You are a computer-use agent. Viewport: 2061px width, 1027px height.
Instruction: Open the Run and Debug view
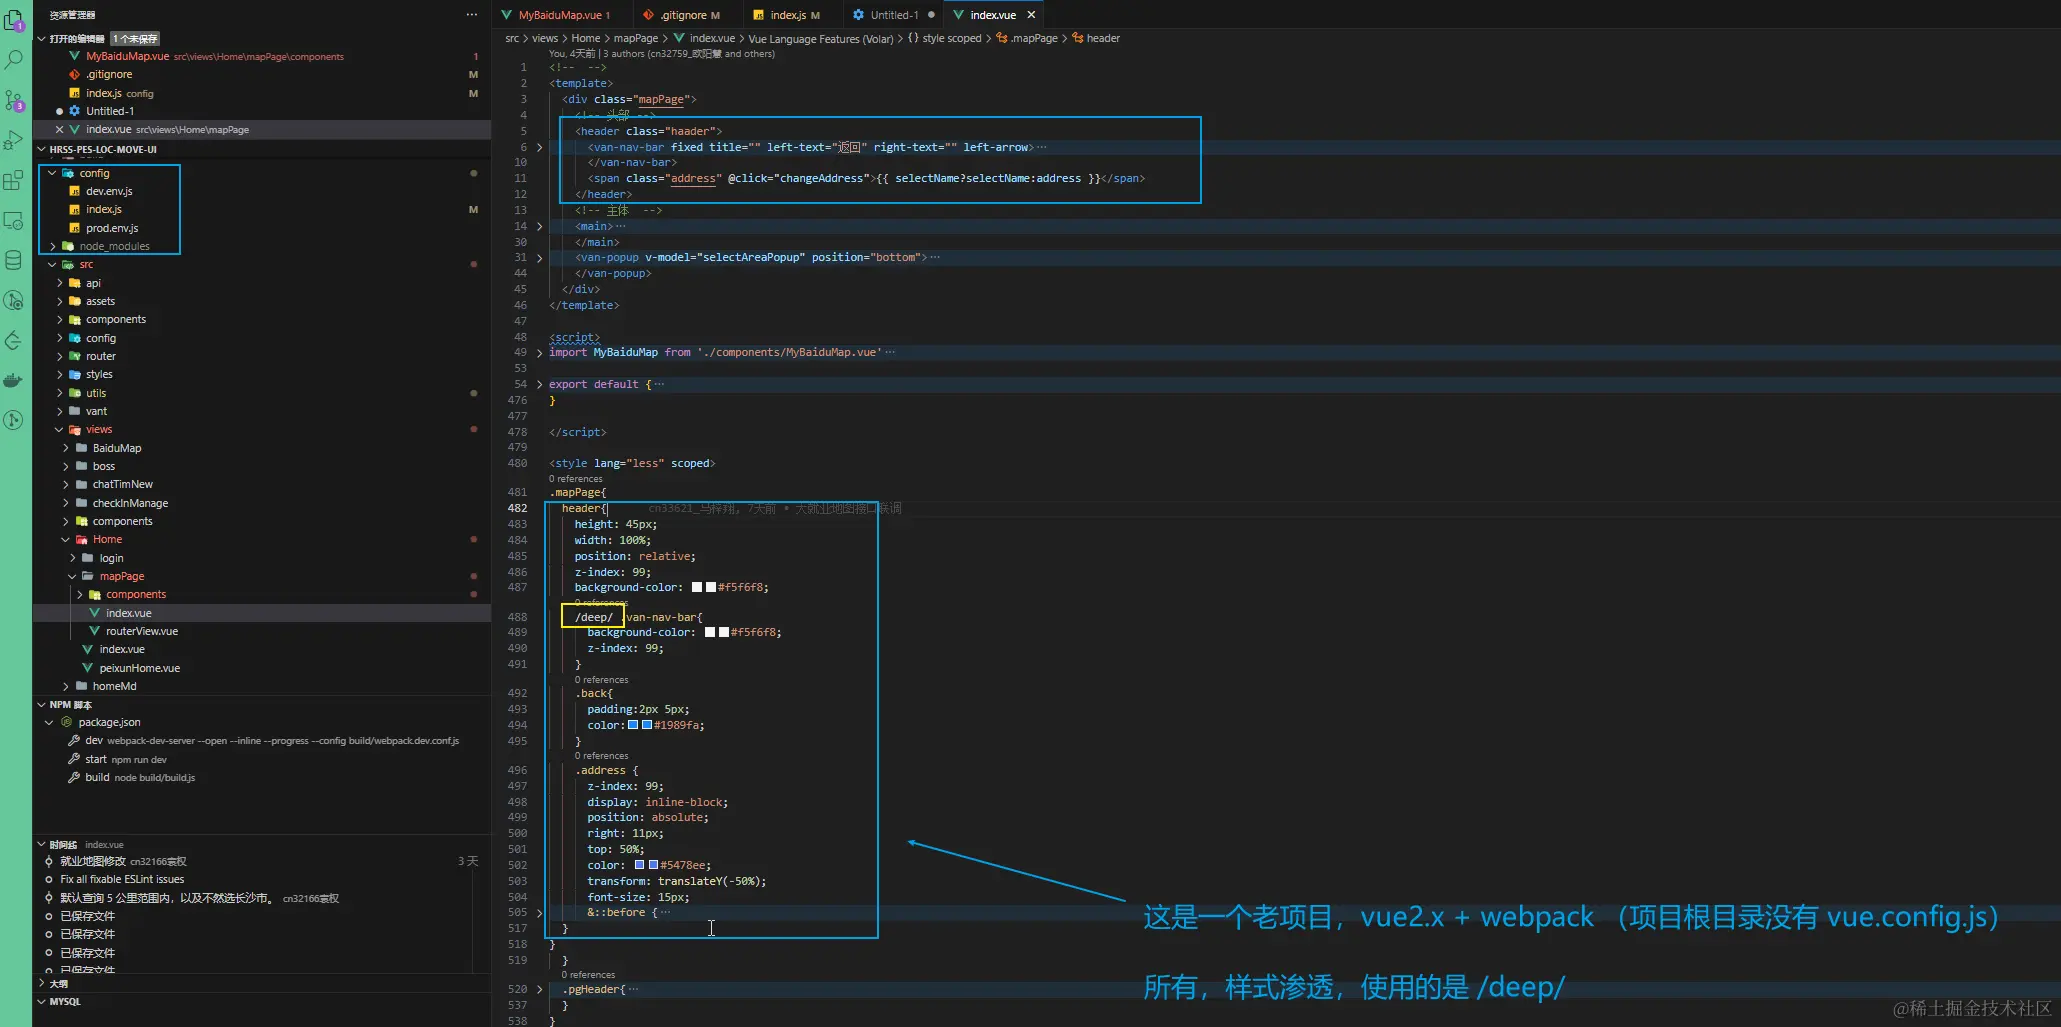click(x=14, y=140)
